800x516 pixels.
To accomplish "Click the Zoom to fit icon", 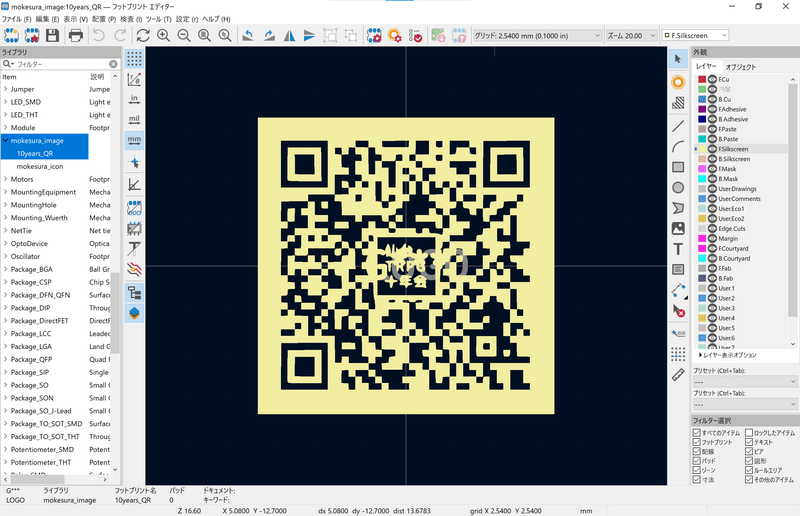I will pos(204,36).
